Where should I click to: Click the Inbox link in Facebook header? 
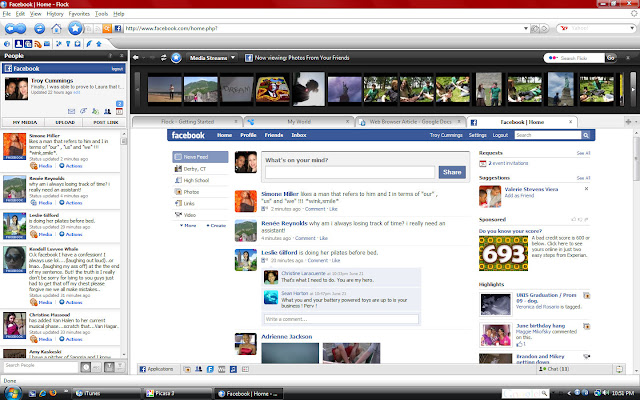299,135
